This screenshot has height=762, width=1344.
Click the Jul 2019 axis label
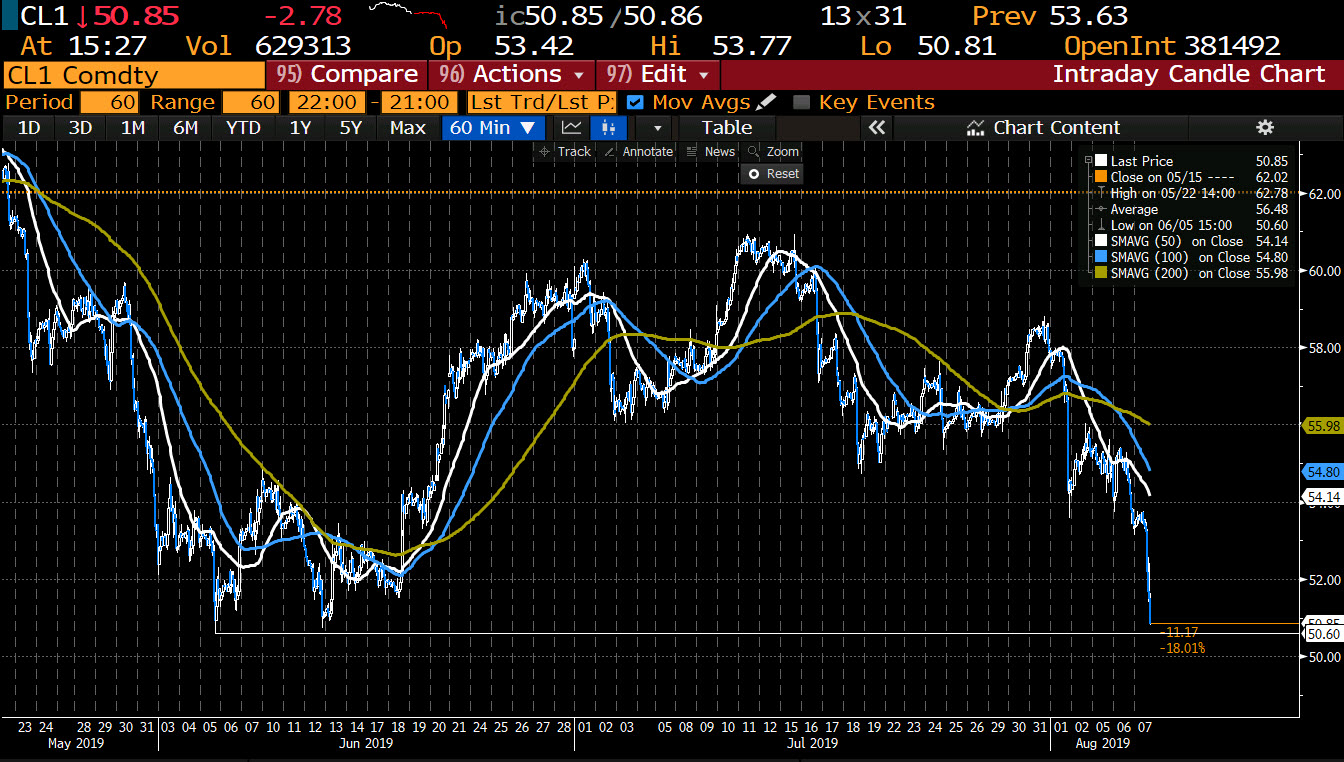812,742
